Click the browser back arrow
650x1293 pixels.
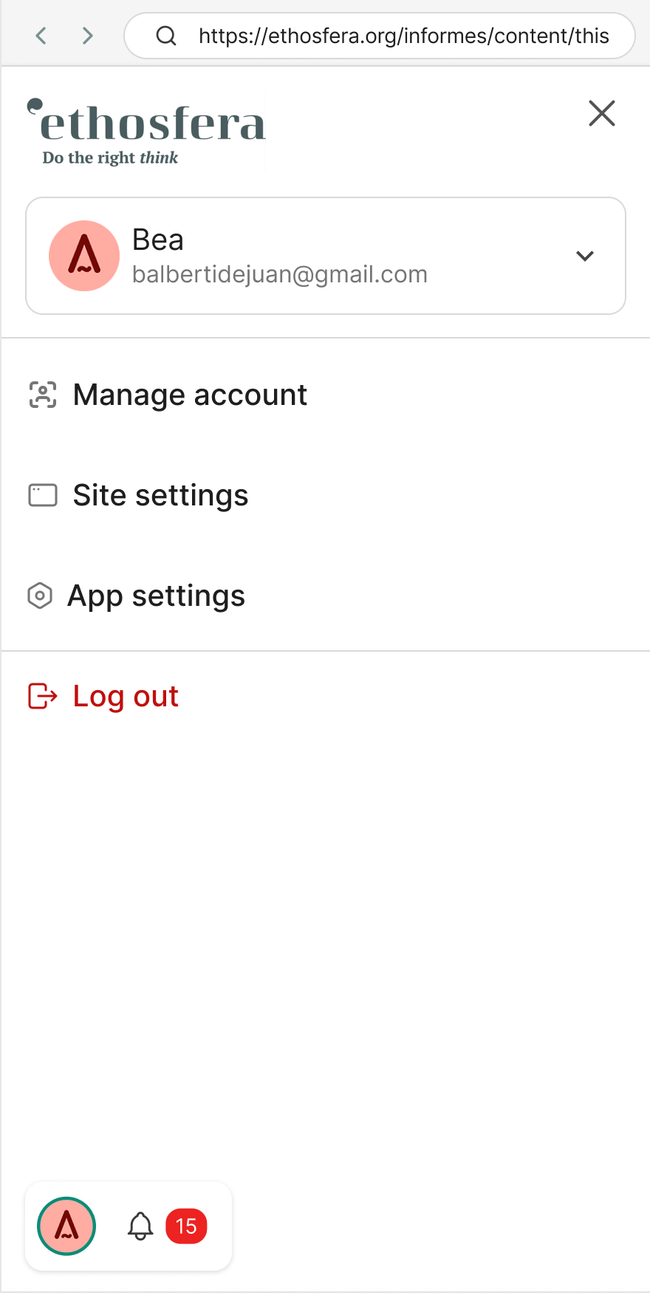41,36
